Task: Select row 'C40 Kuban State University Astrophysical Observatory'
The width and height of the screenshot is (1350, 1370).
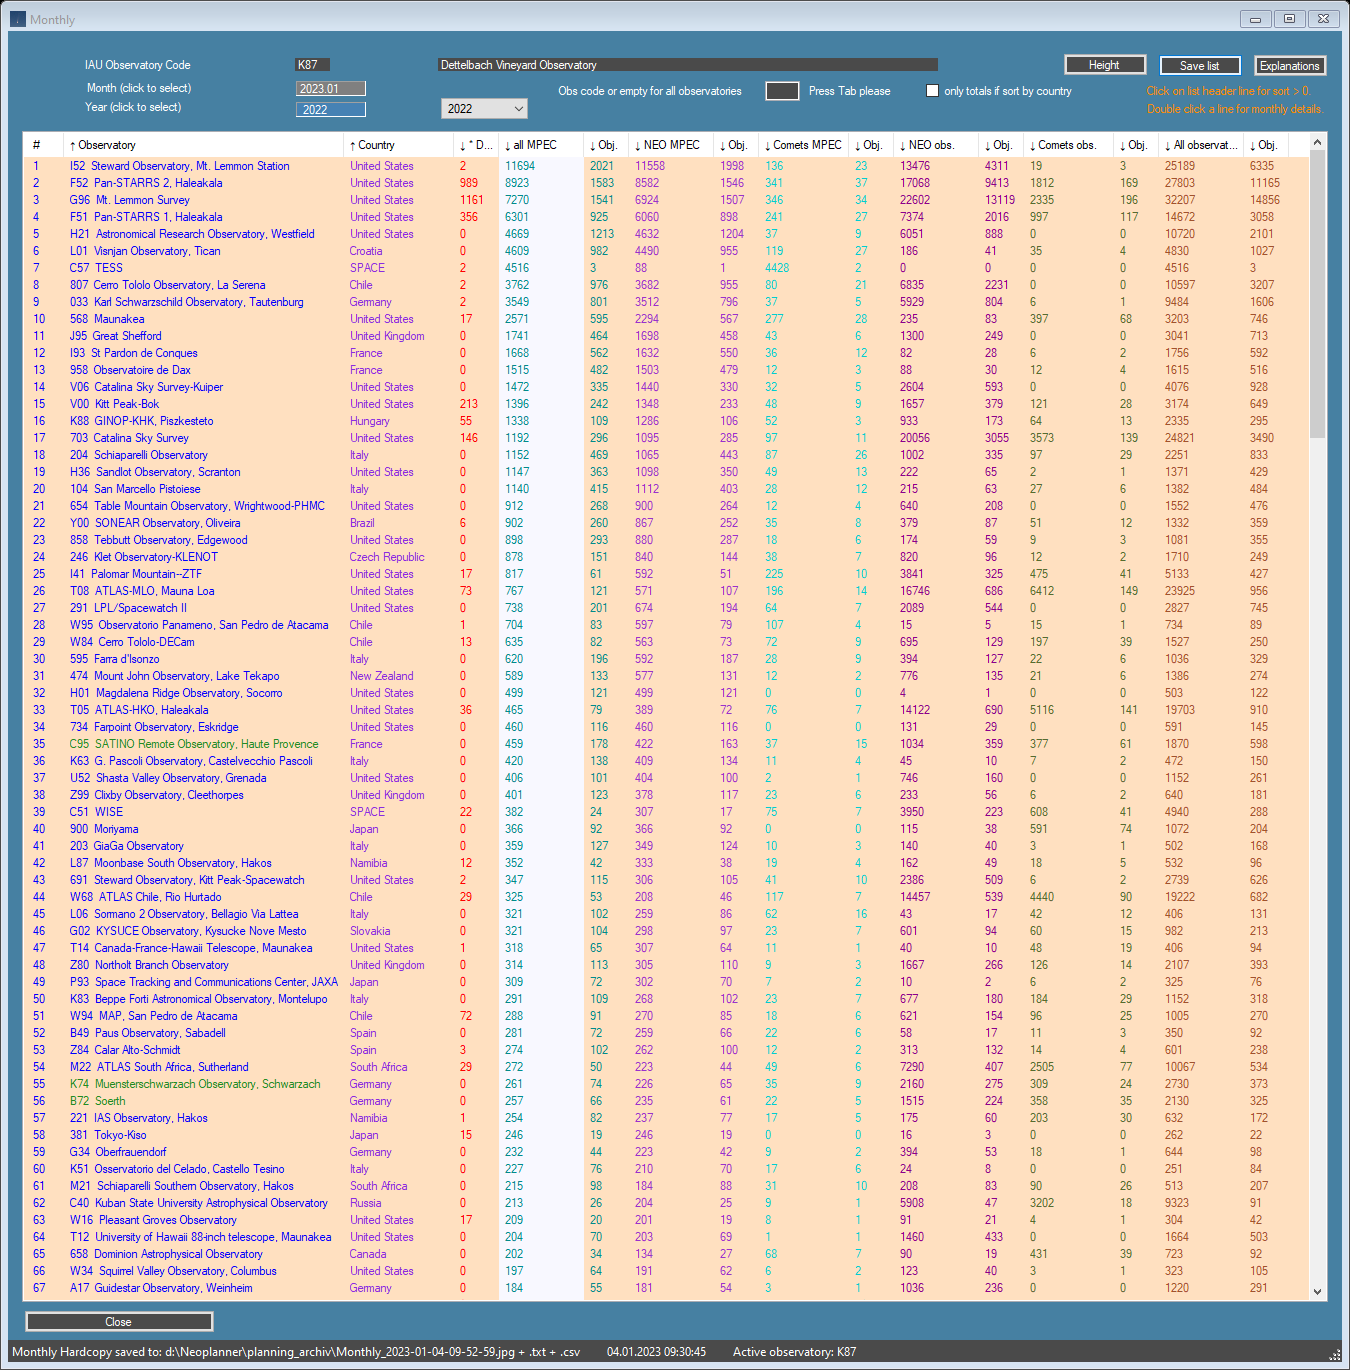Action: [665, 1203]
